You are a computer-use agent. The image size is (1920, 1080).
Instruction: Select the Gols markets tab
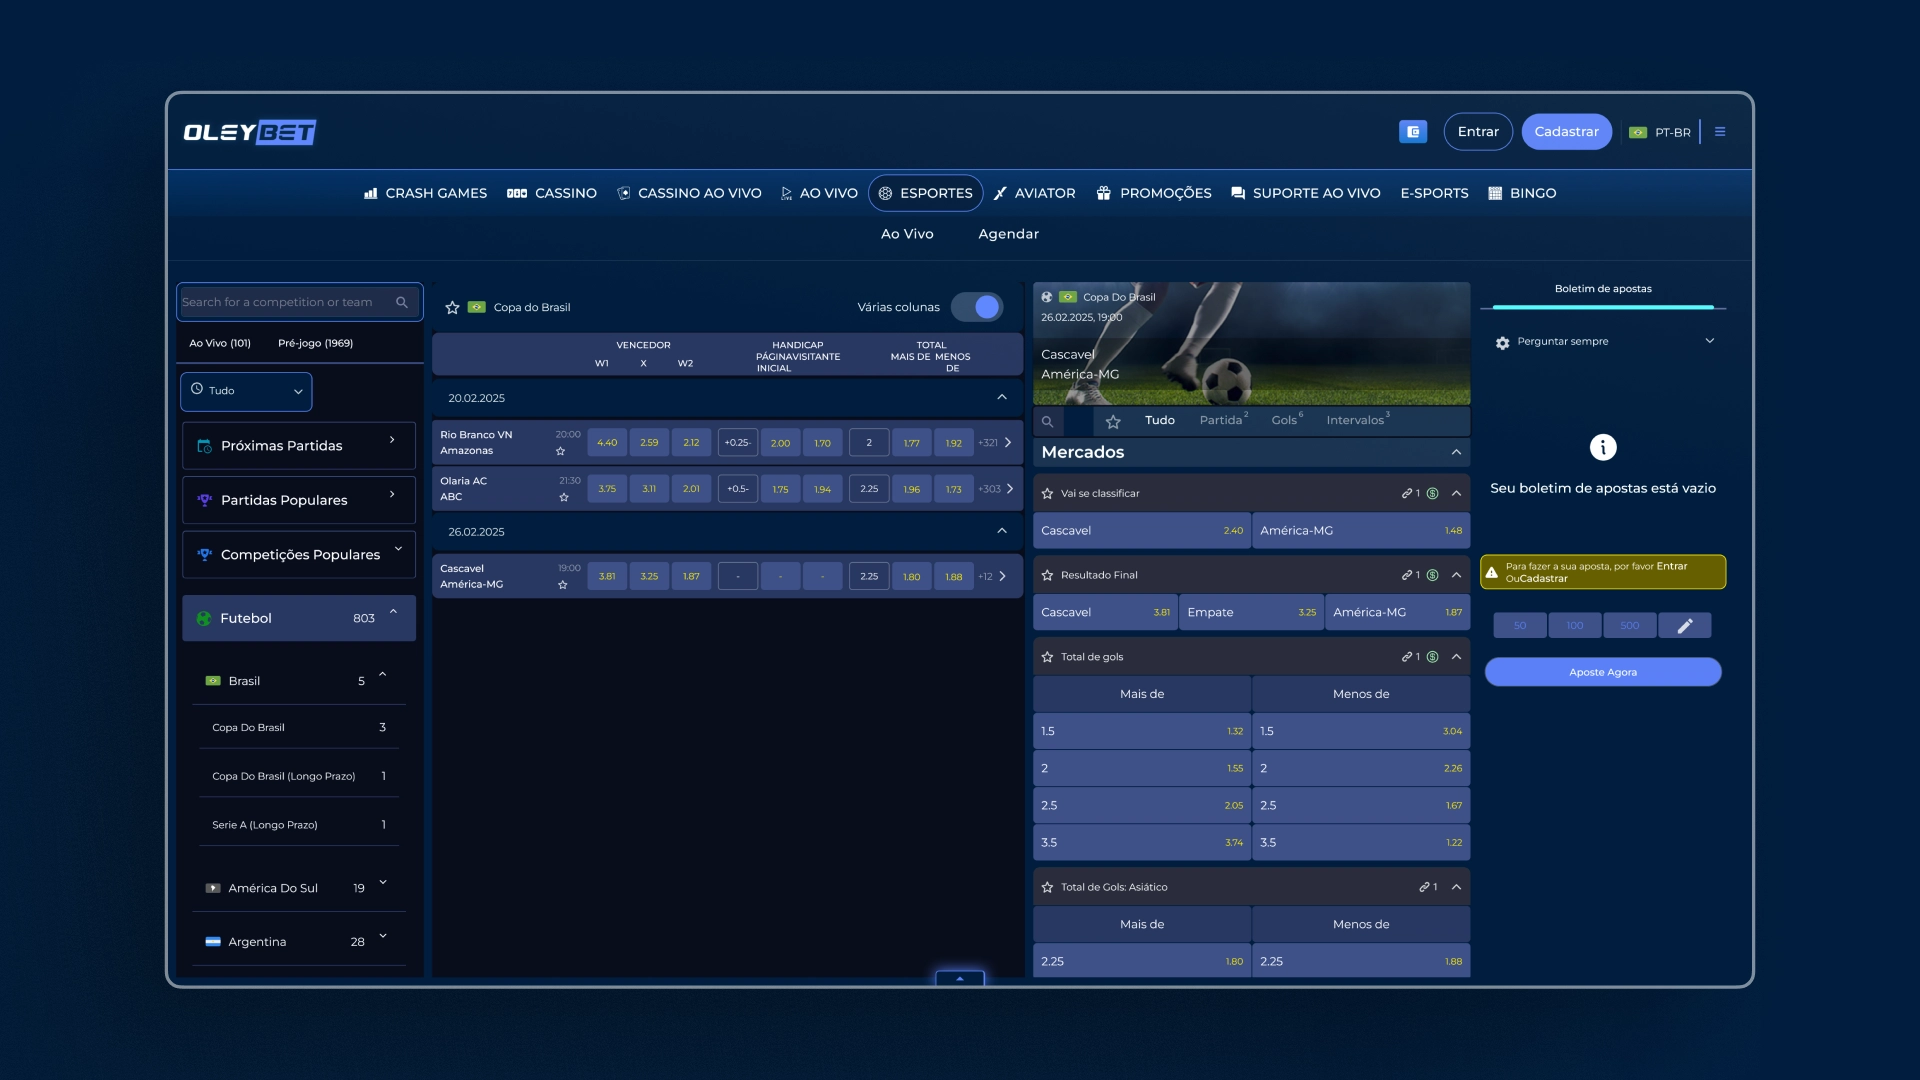[1286, 420]
